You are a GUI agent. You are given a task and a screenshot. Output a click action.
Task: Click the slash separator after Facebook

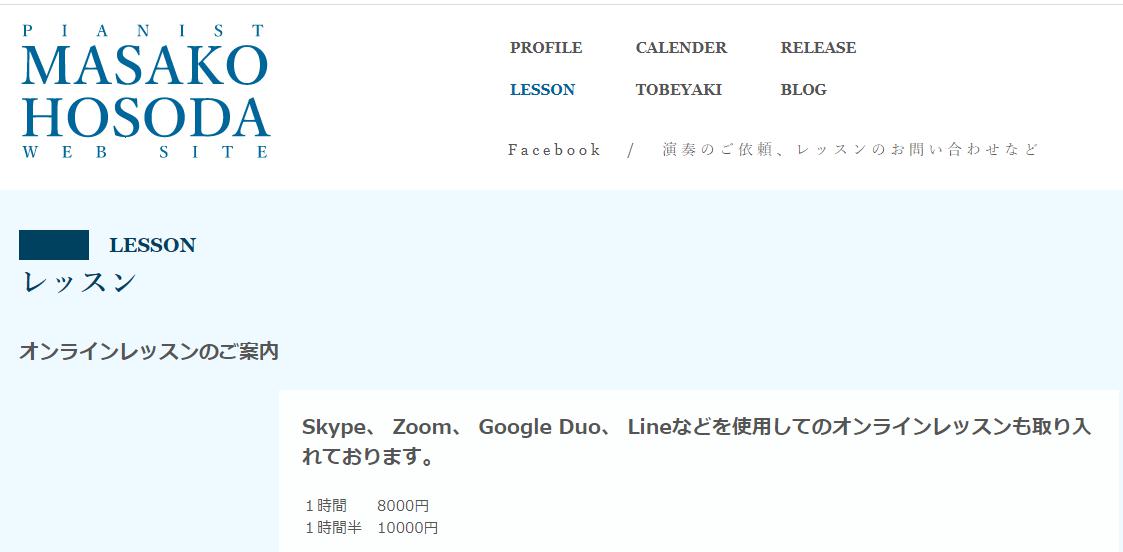point(631,150)
